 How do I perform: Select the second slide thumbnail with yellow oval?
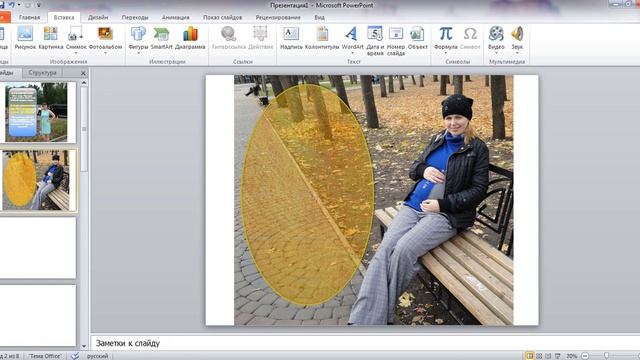[x=38, y=180]
